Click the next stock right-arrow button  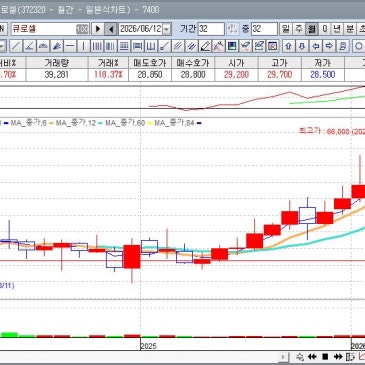(98, 29)
